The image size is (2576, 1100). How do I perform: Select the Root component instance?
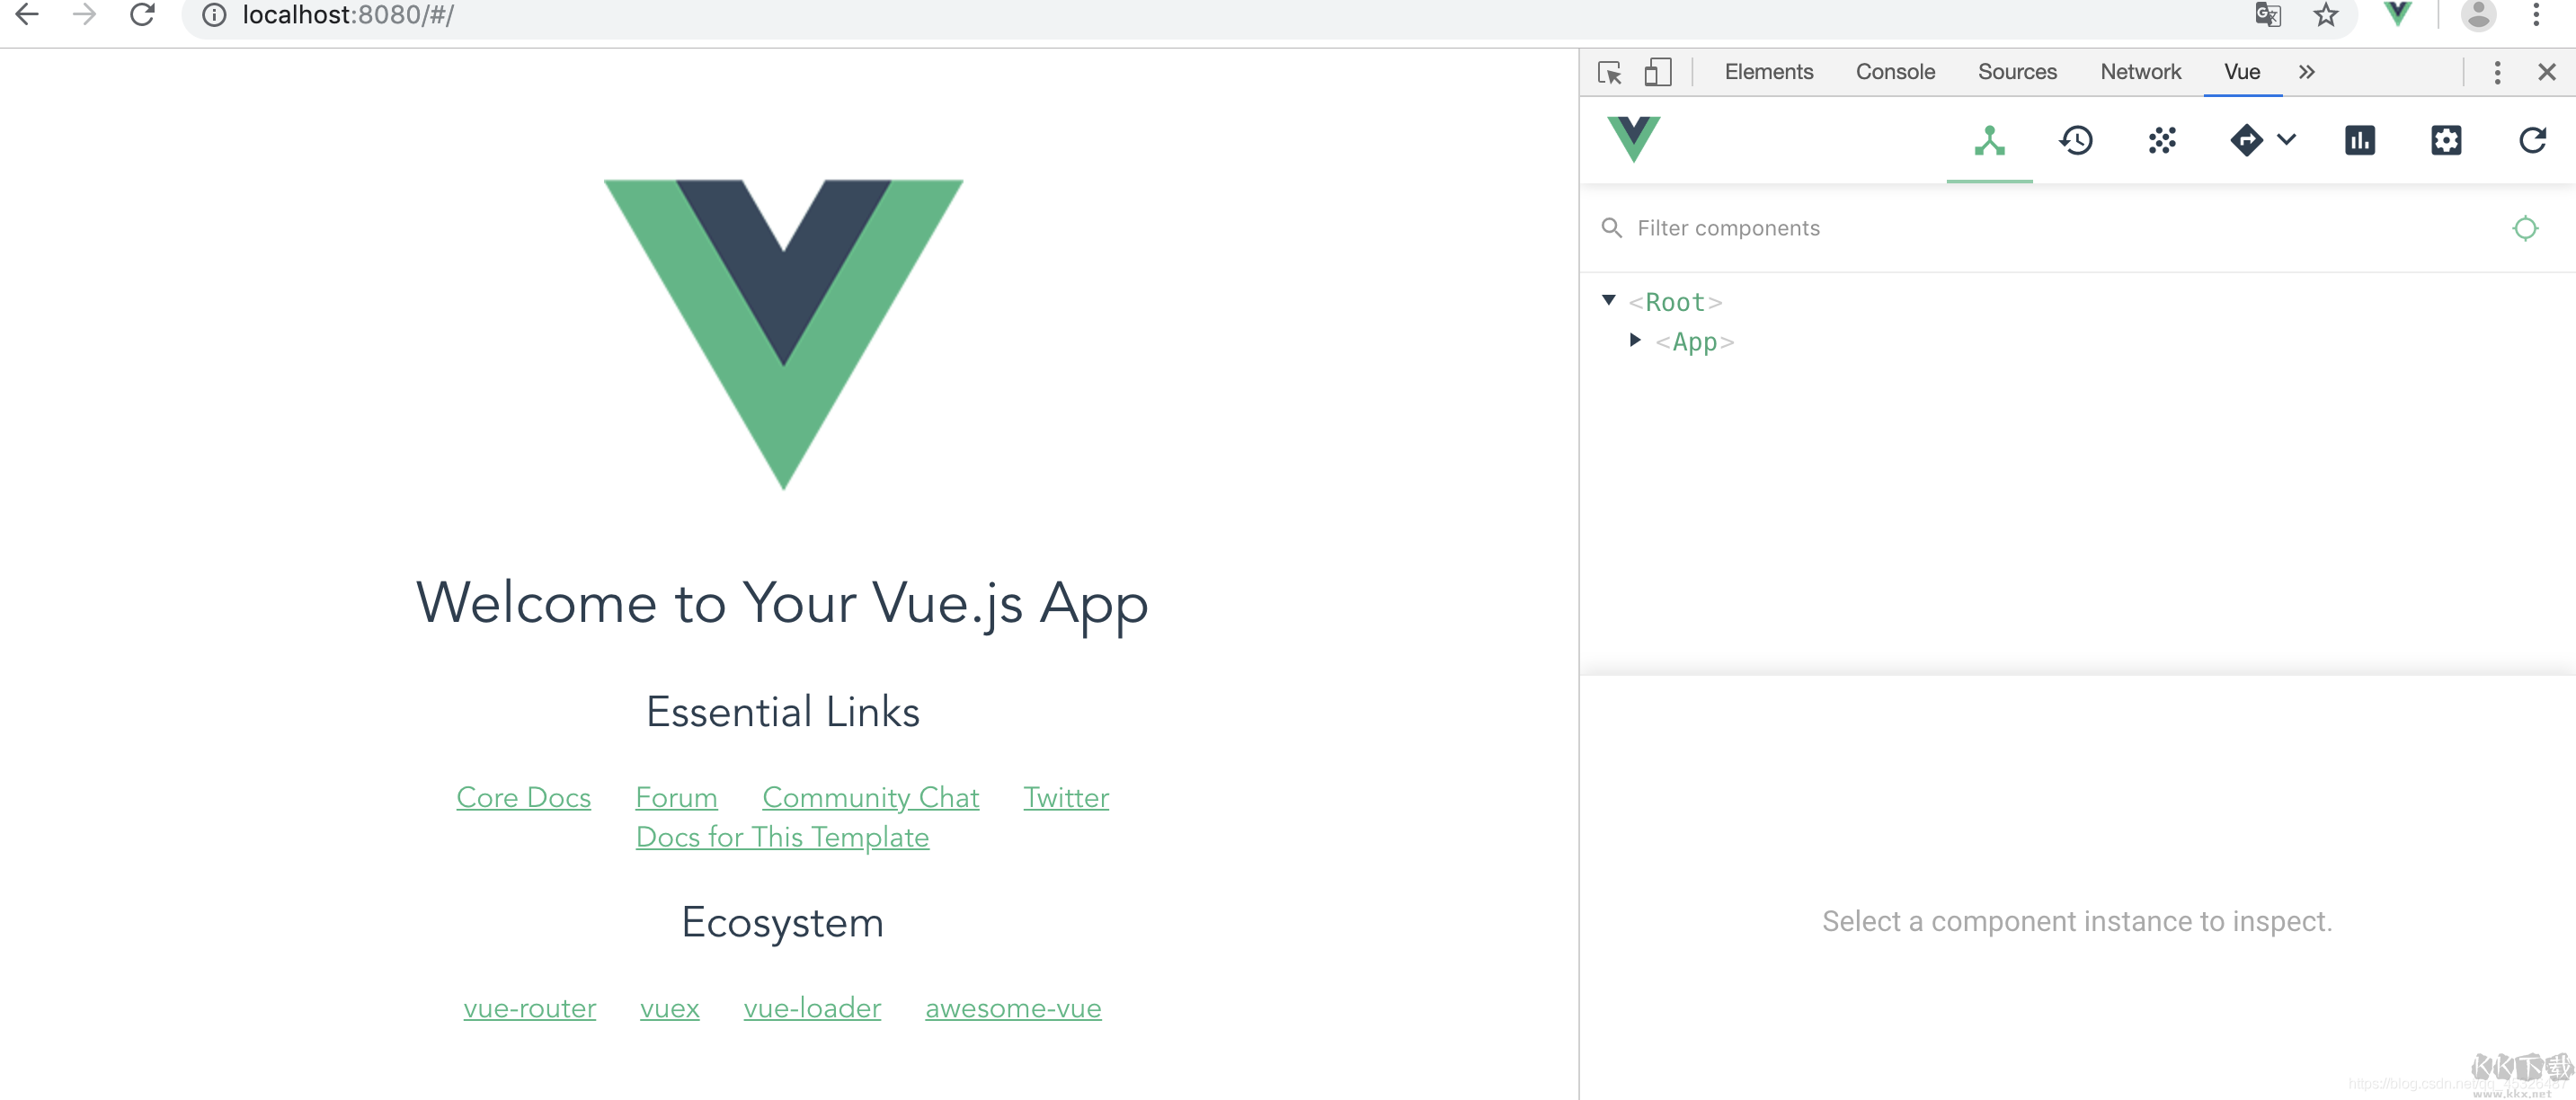tap(1677, 300)
